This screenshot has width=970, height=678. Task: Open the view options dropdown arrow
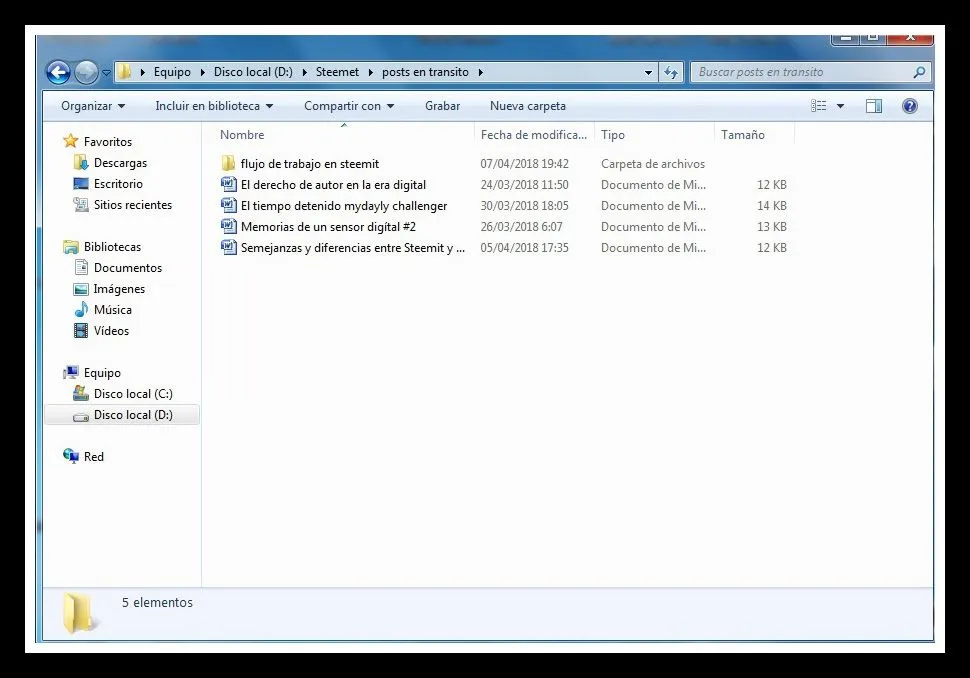click(840, 106)
